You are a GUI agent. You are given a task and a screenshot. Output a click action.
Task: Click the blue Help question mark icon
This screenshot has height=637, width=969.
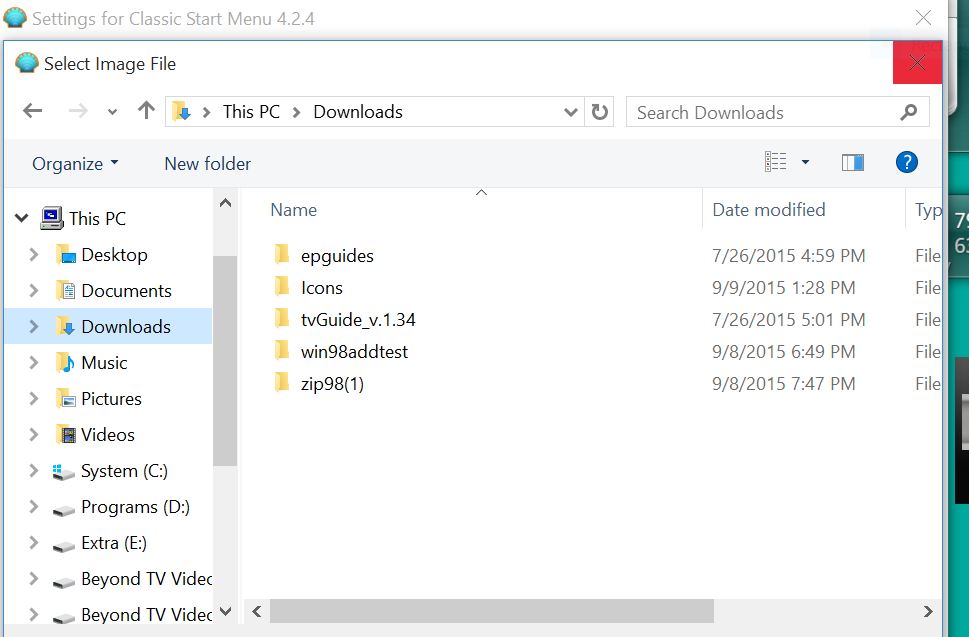(x=906, y=162)
